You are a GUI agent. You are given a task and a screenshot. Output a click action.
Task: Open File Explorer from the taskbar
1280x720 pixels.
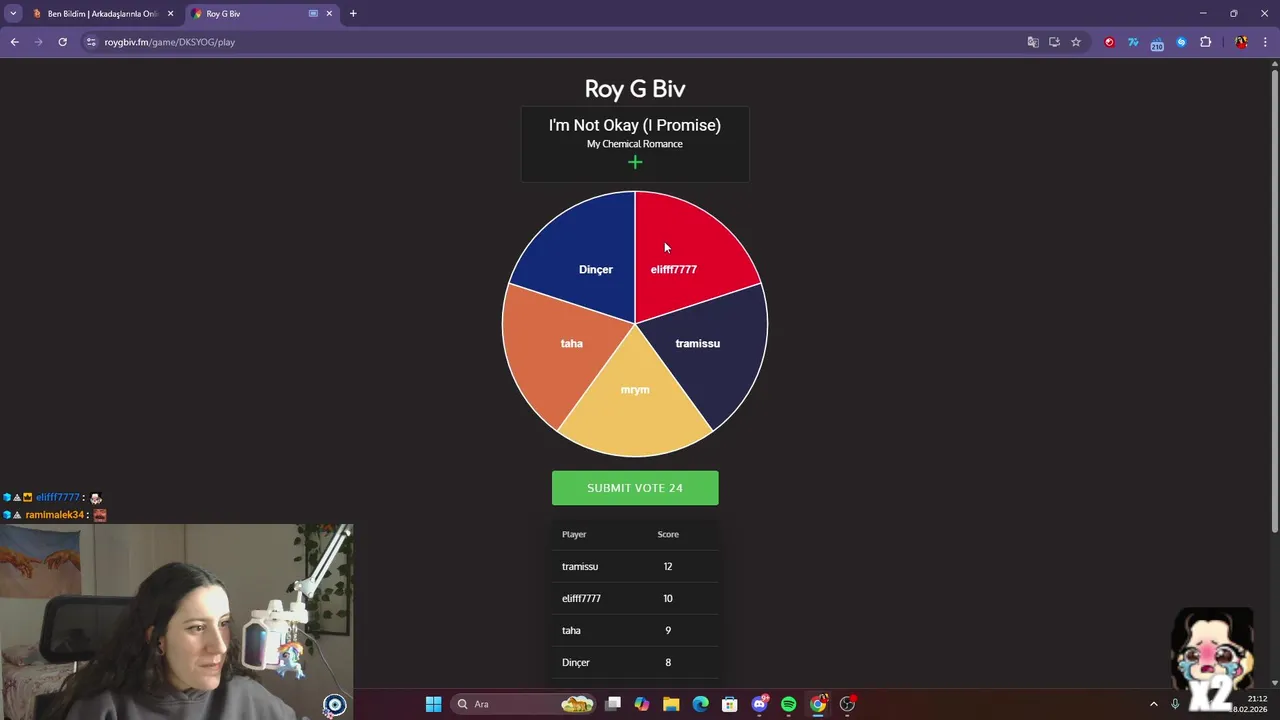click(x=671, y=704)
